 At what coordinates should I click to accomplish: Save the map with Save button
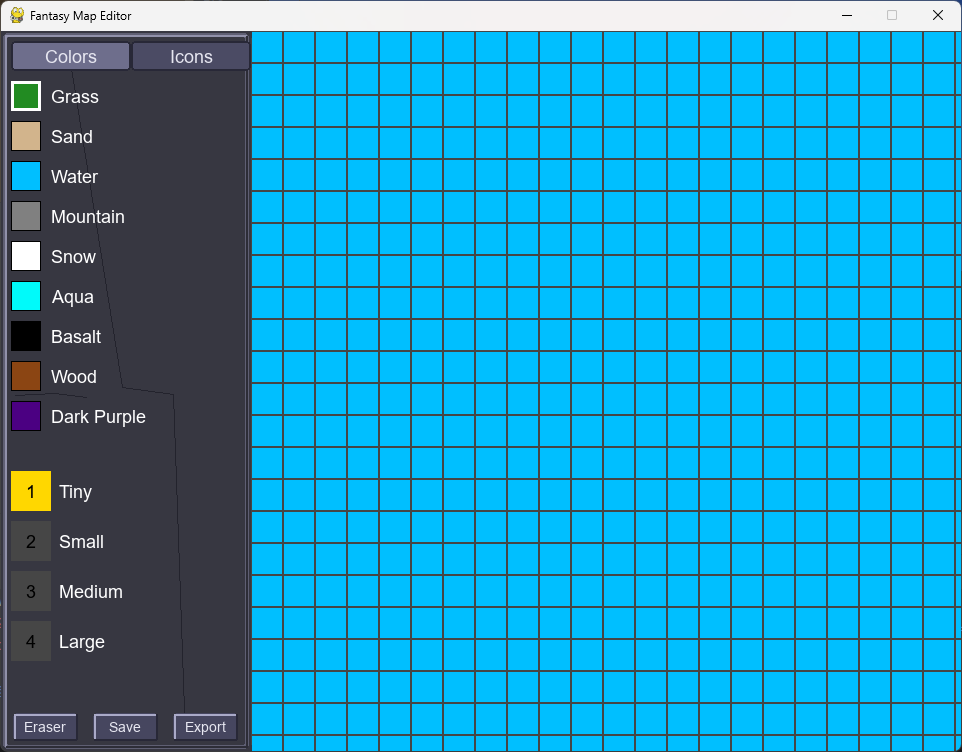pos(125,727)
